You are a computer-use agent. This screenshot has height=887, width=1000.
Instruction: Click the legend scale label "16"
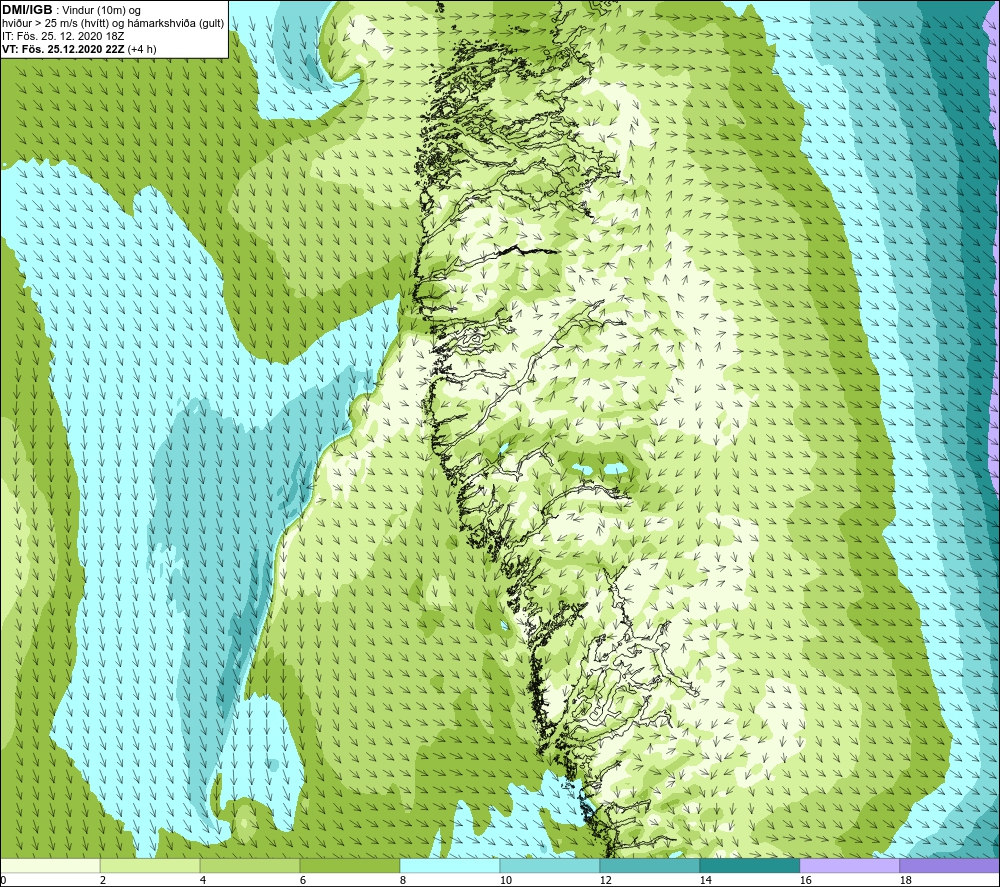click(805, 881)
